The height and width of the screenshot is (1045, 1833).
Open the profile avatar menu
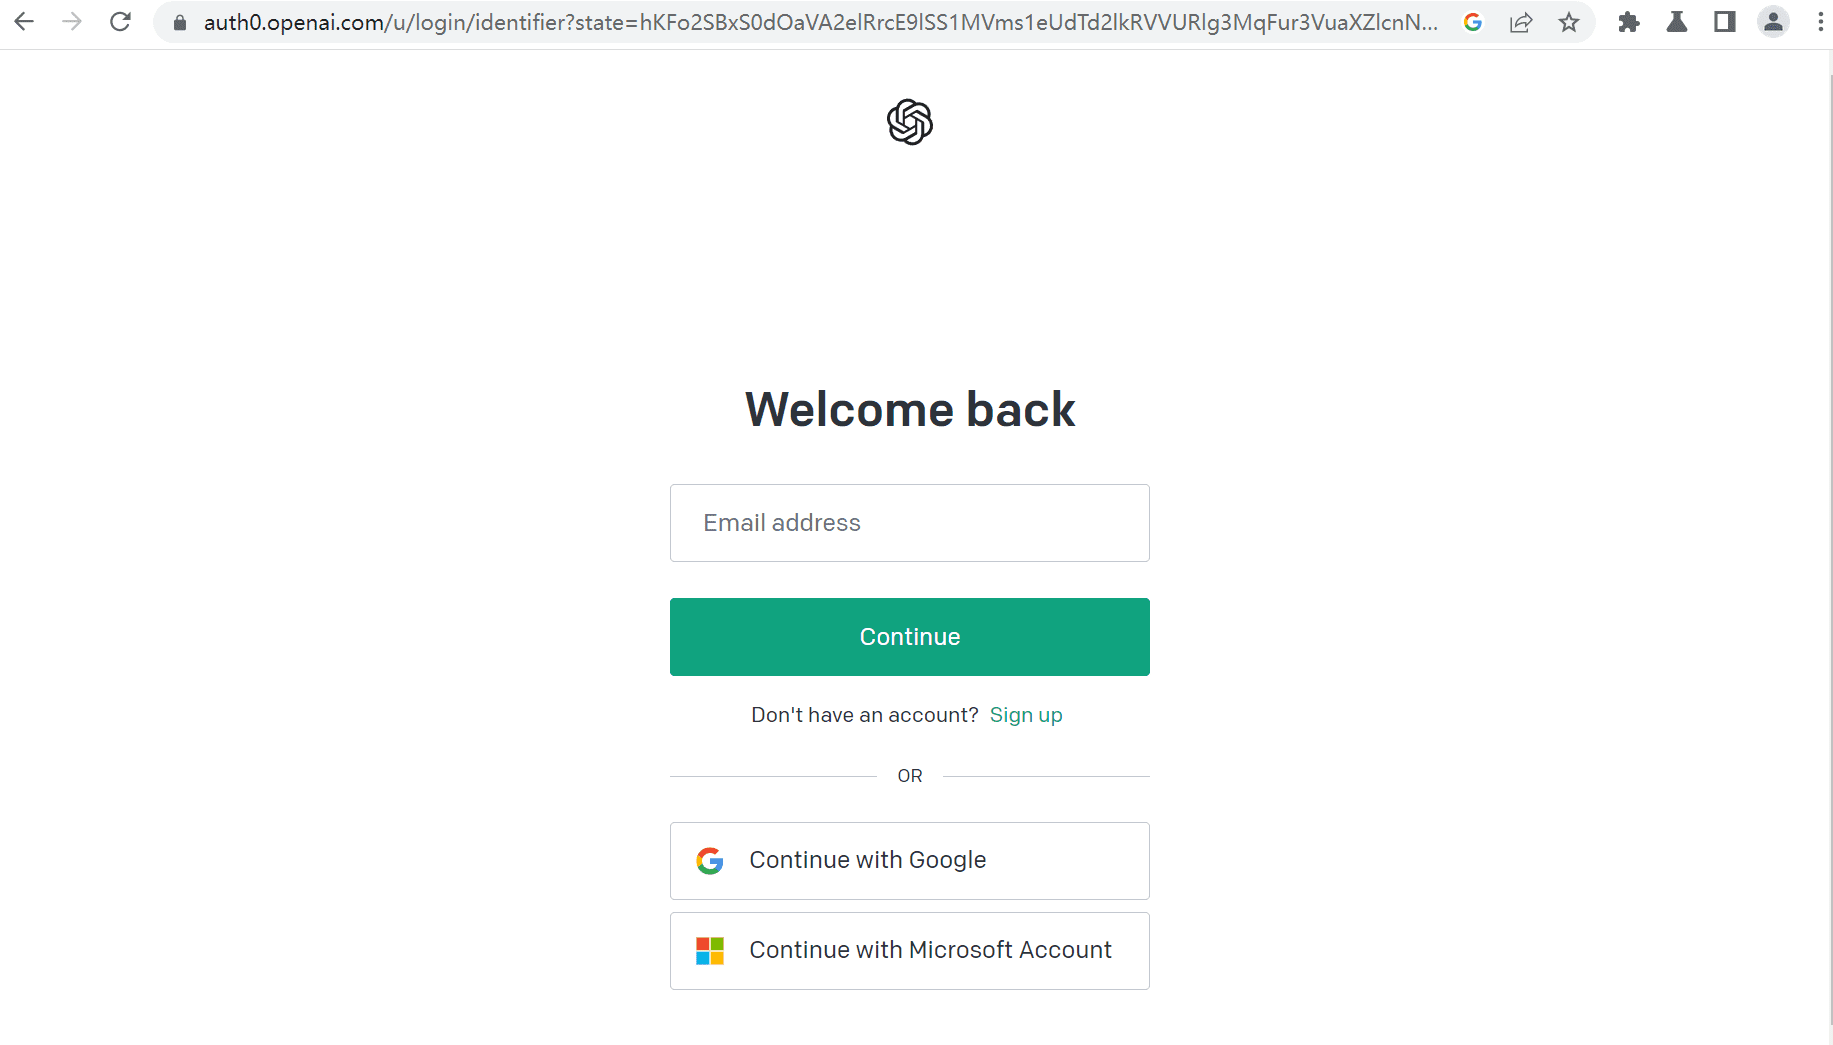(1773, 22)
